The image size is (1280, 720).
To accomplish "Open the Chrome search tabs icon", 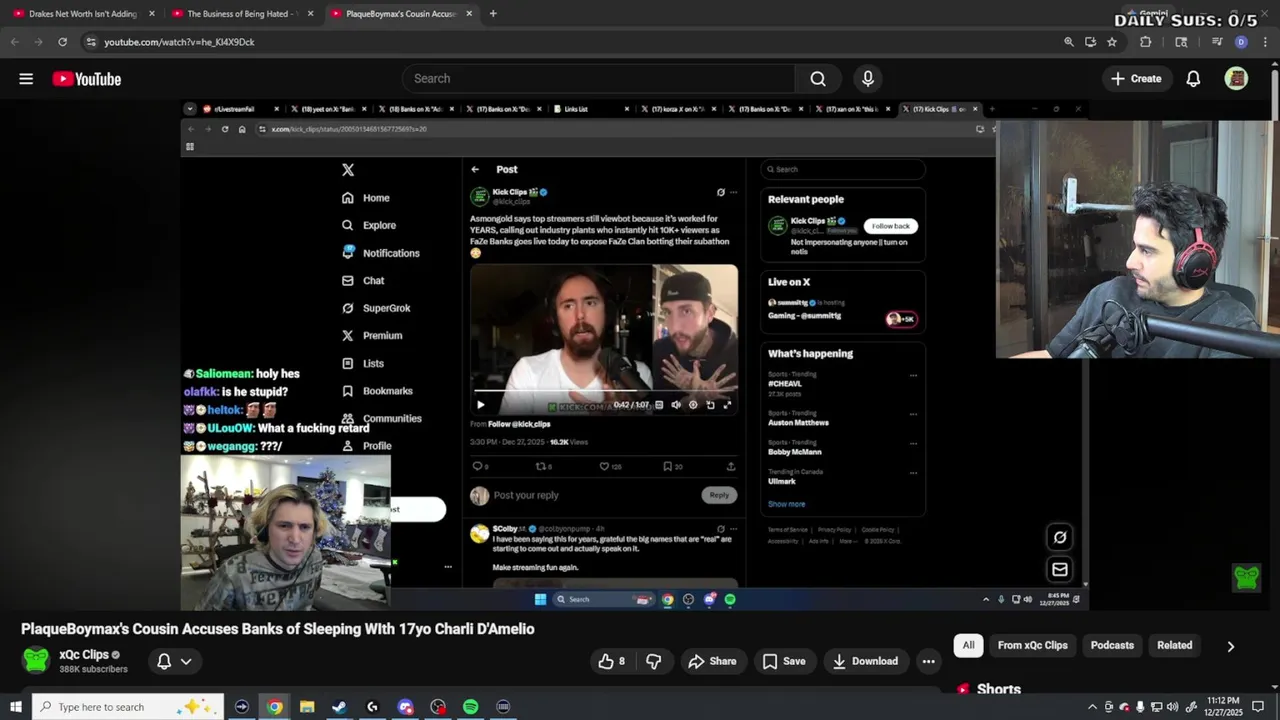I will (1181, 42).
